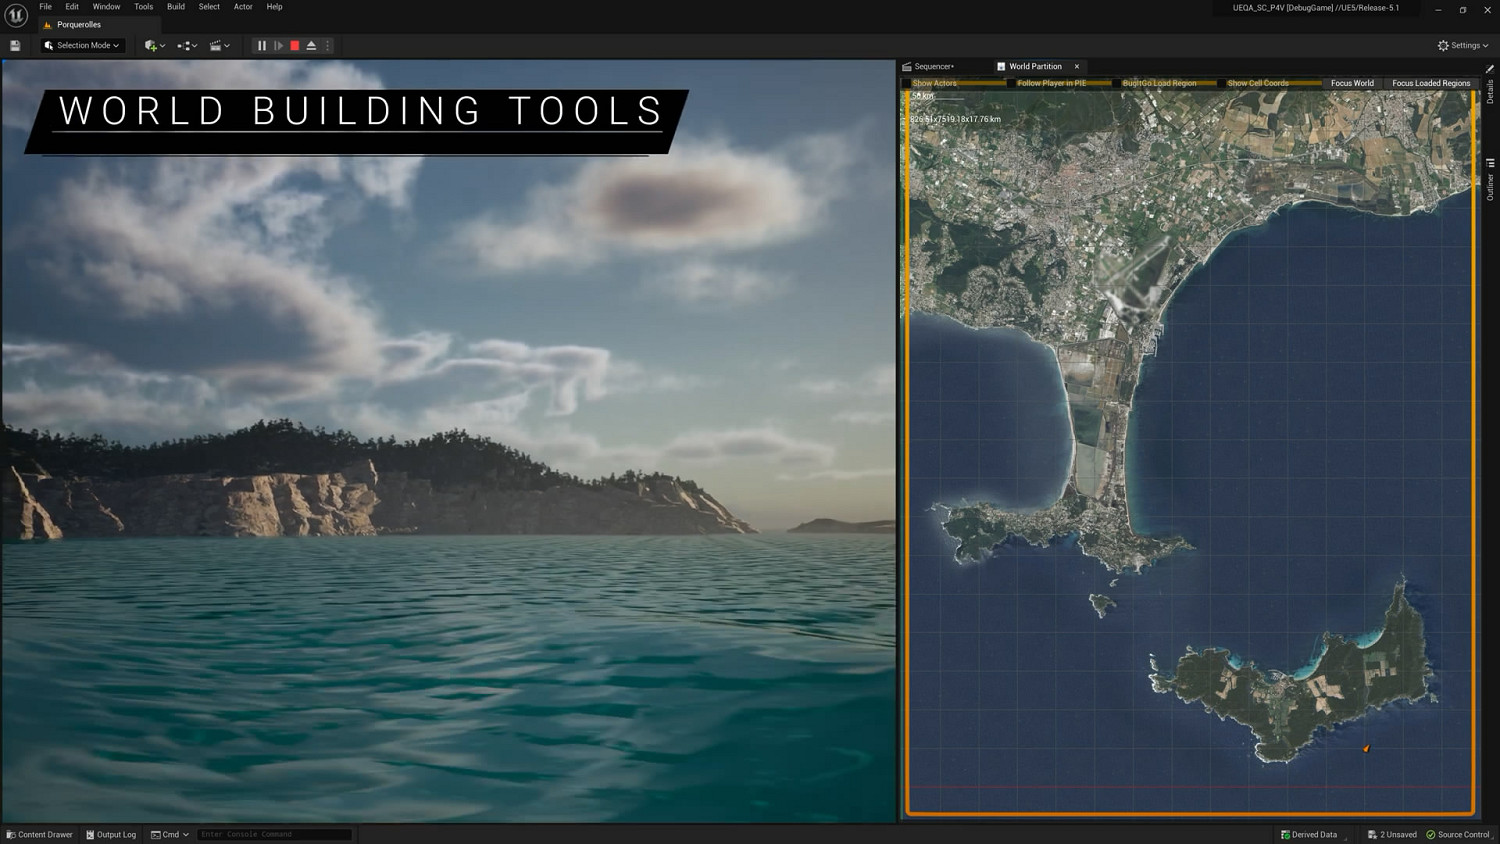Expand the Selection Mode dropdown
Screen dimensions: 1500x844
(82, 46)
